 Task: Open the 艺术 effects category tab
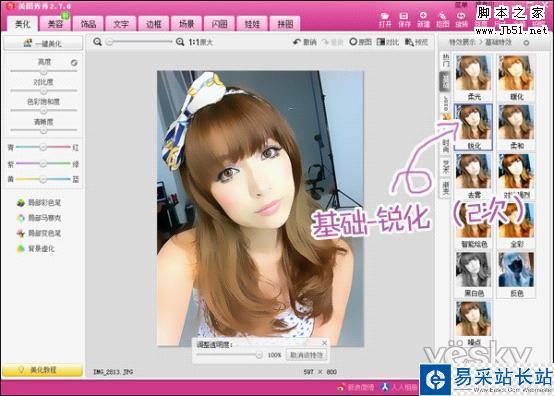(x=446, y=166)
